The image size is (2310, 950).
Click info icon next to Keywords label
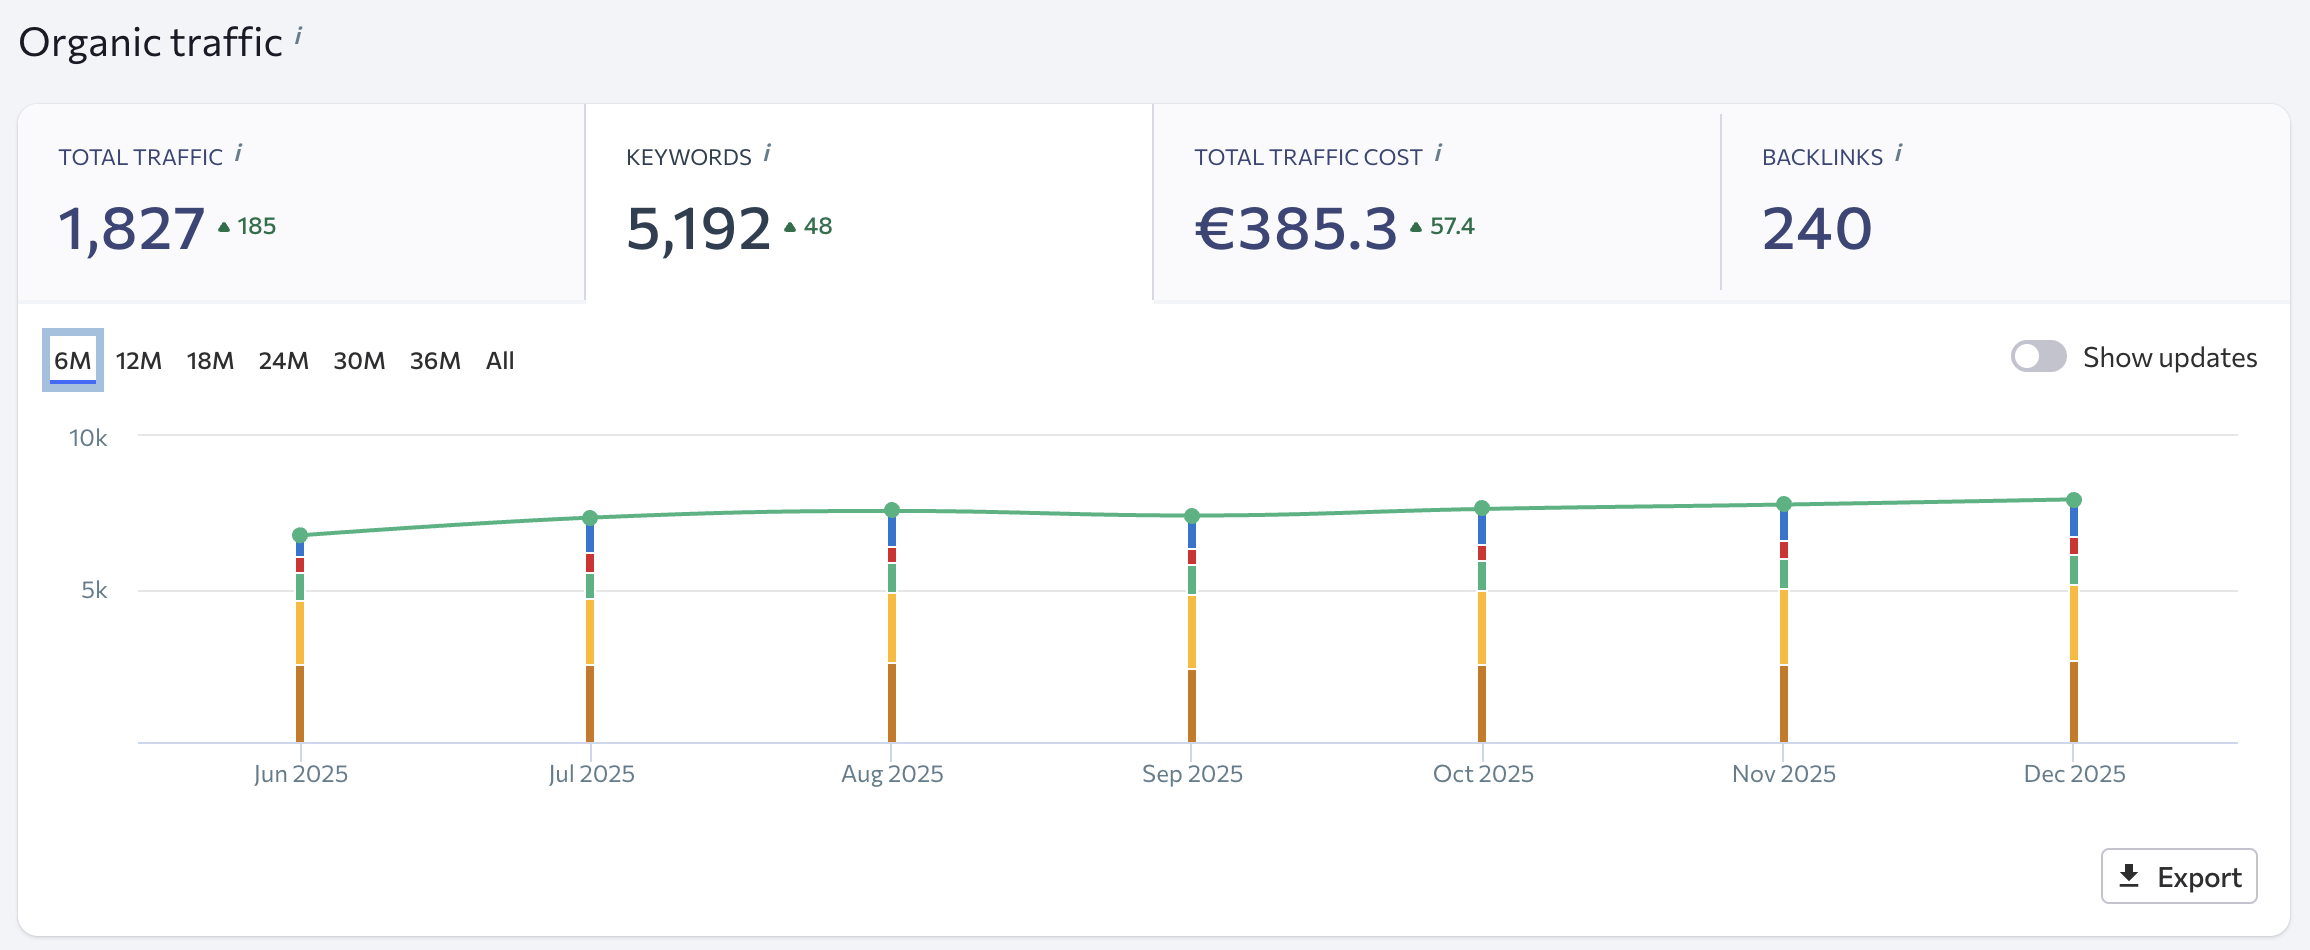(767, 153)
